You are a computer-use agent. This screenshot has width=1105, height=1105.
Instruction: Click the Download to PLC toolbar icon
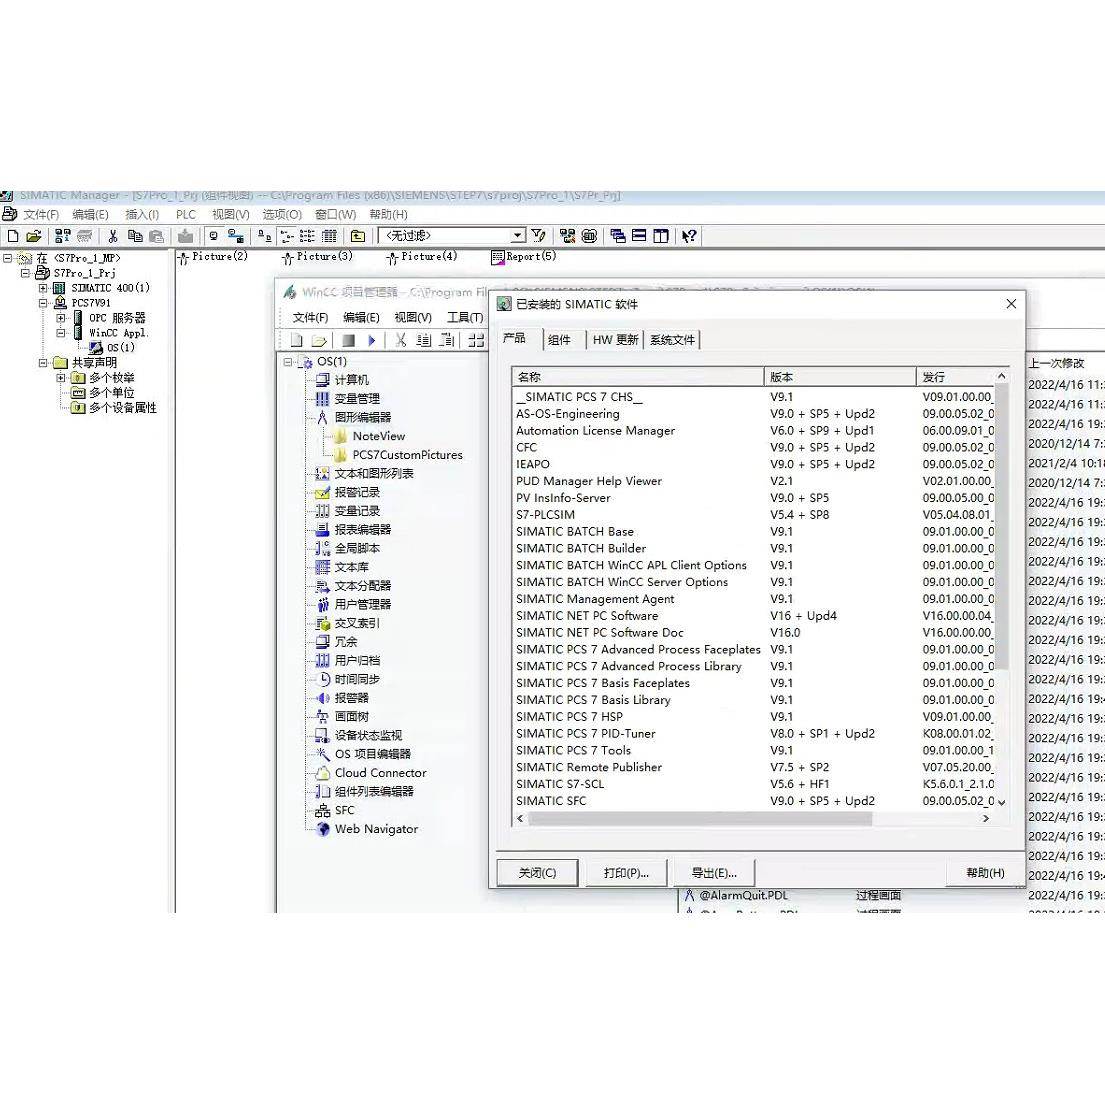click(x=185, y=236)
